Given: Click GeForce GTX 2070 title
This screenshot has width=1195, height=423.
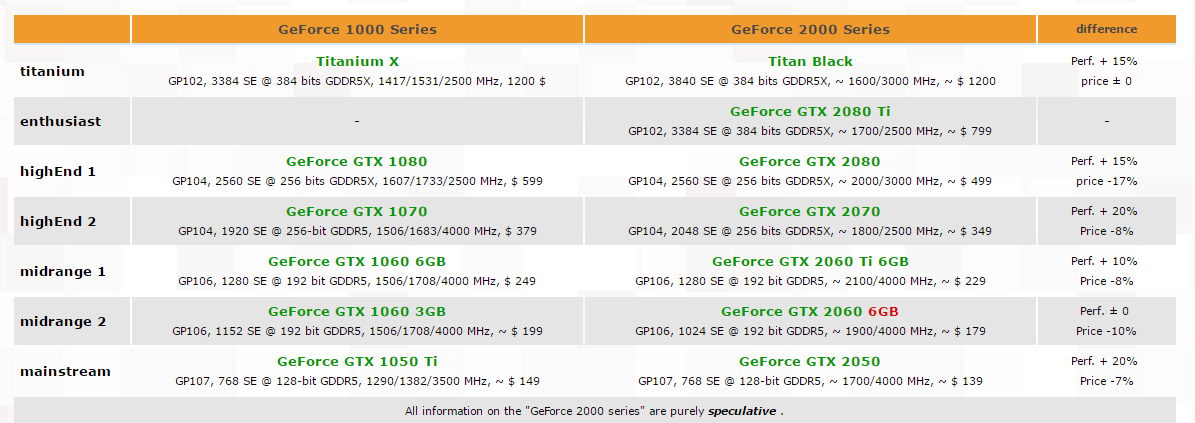Looking at the screenshot, I should [x=809, y=211].
